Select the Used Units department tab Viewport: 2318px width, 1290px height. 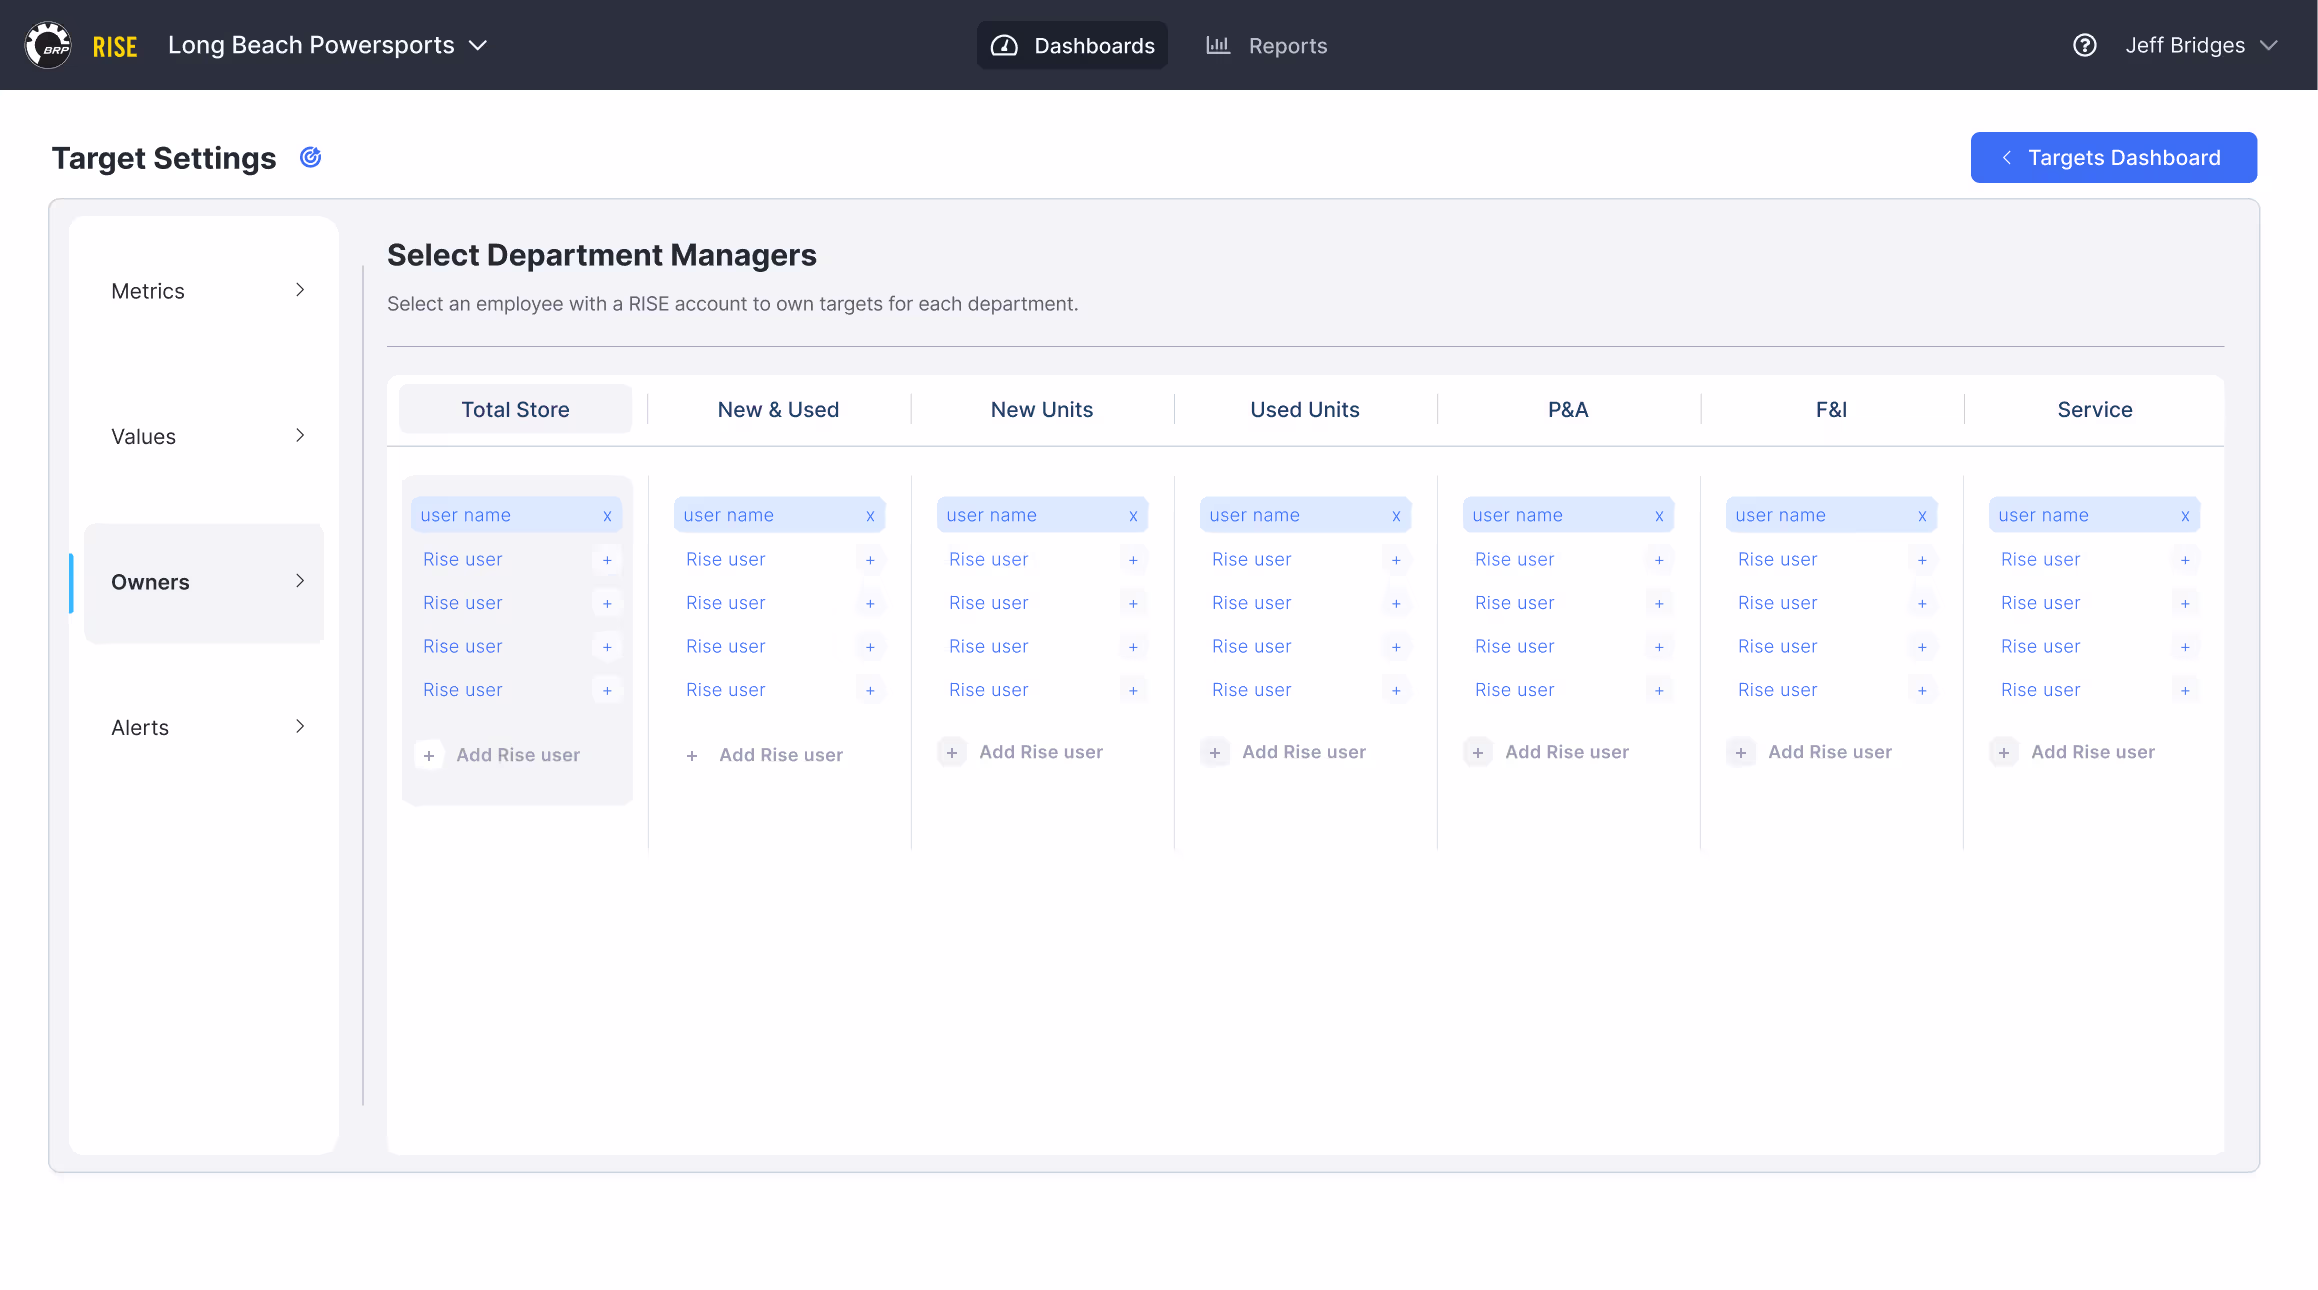click(x=1304, y=409)
